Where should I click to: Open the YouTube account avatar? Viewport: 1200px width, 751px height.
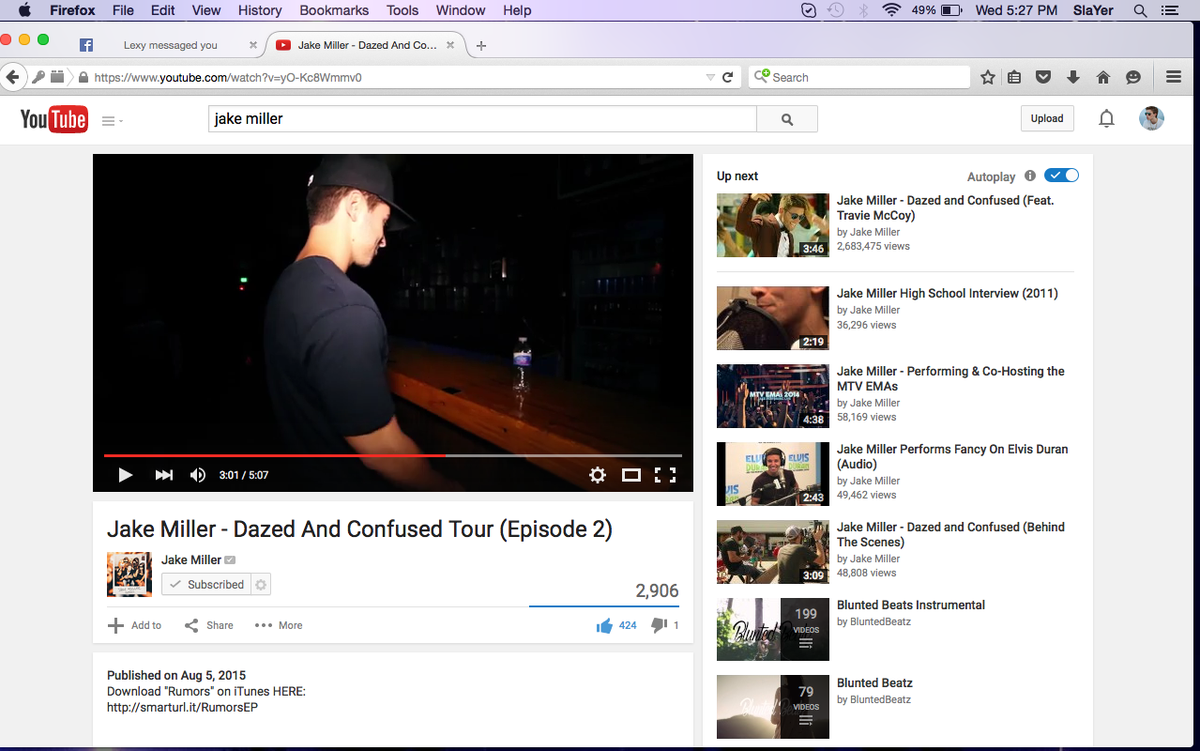tap(1151, 118)
